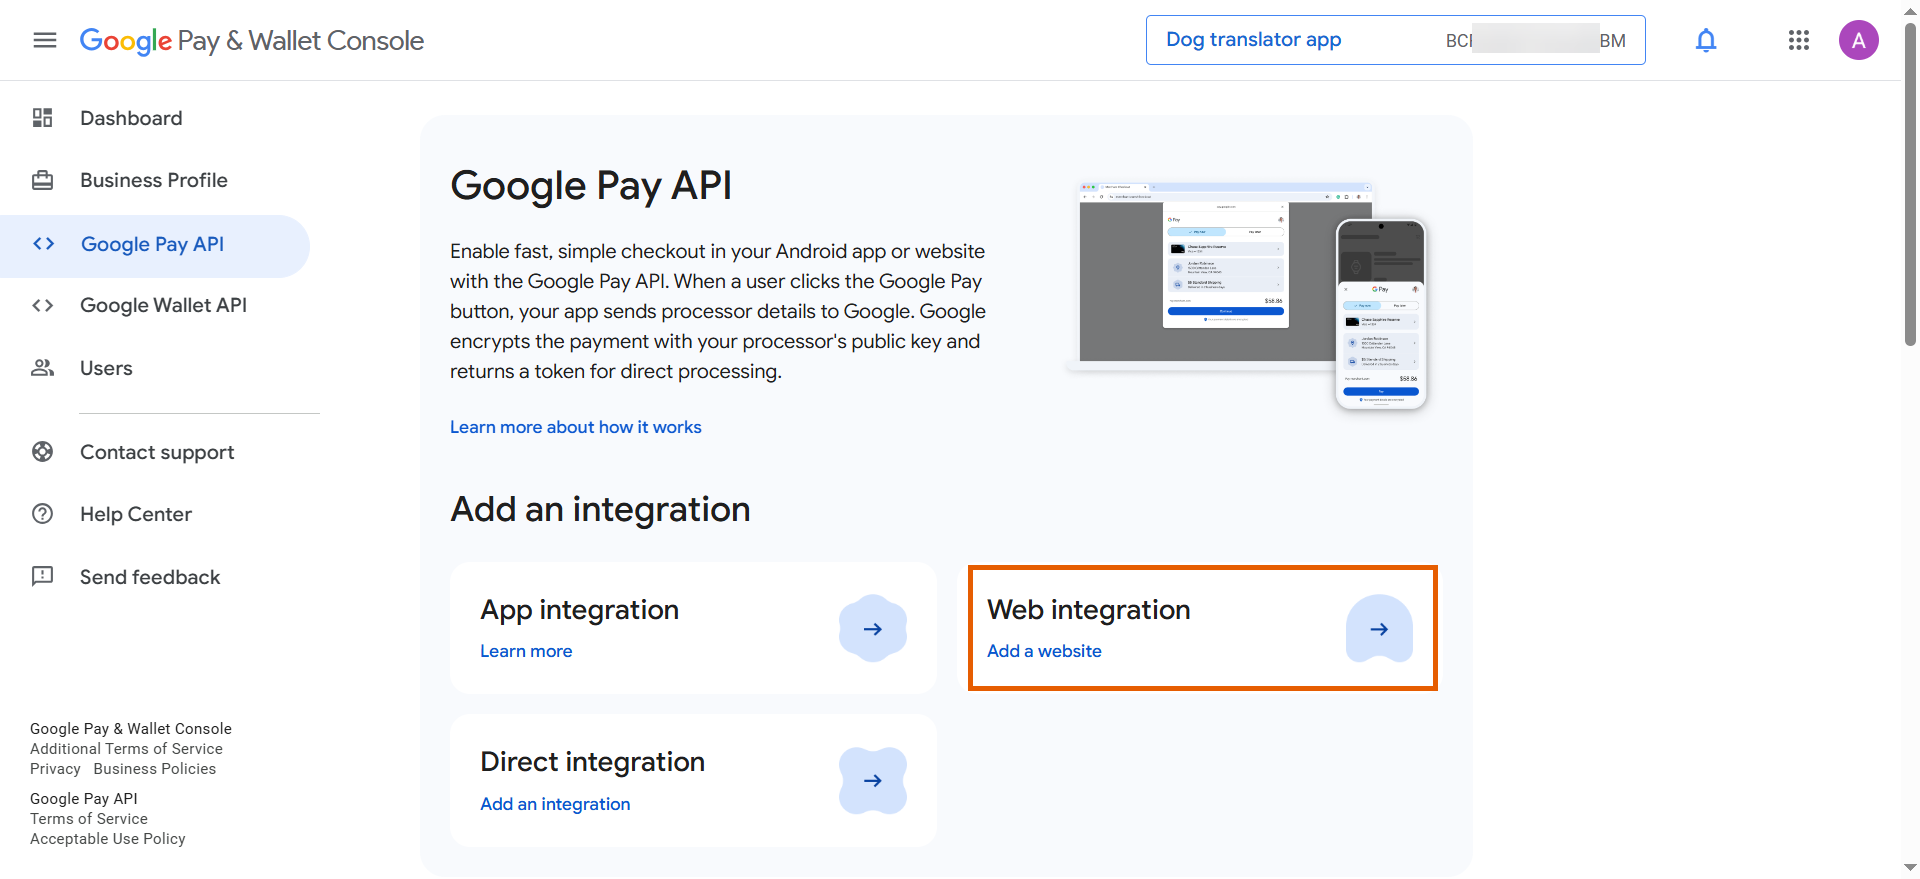Open the account avatar 'A'

click(1859, 40)
